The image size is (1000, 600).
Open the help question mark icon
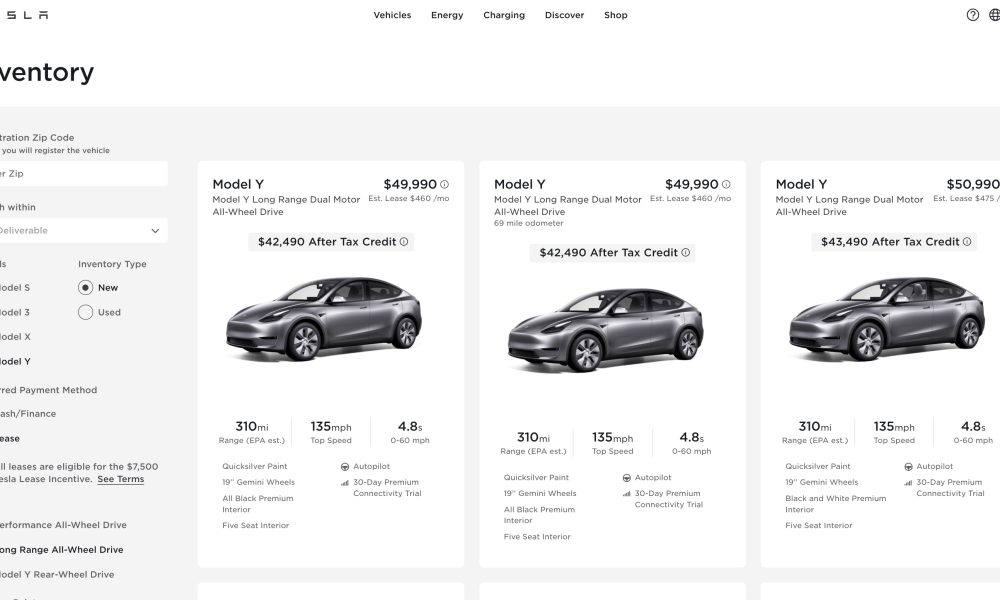point(973,15)
